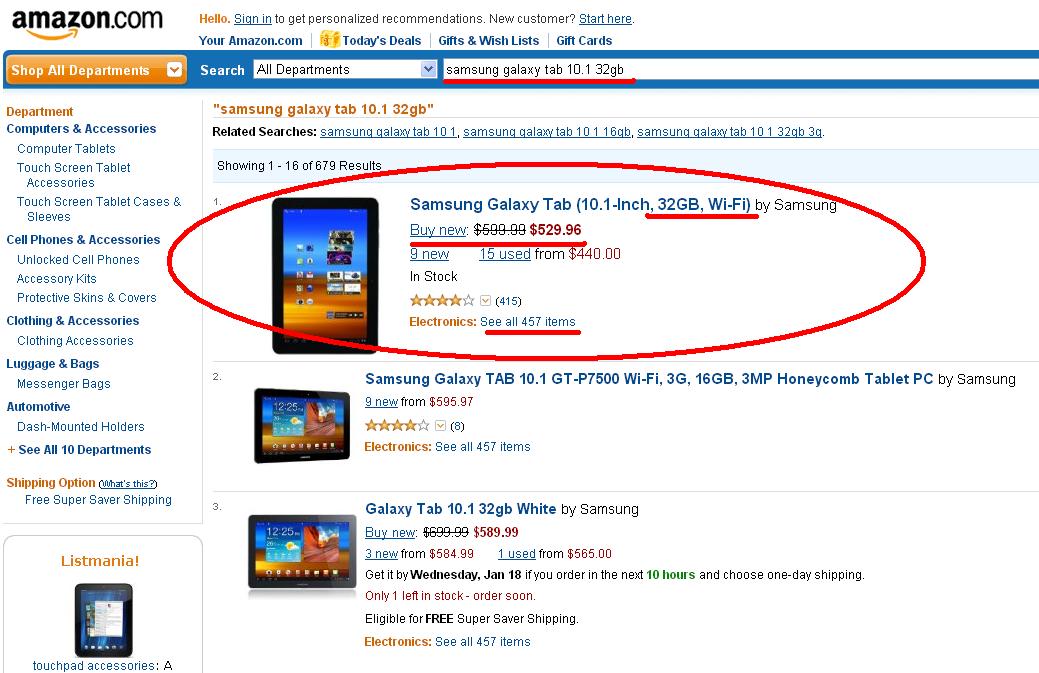View the 15 used offers link
The height and width of the screenshot is (673, 1039).
tap(504, 254)
